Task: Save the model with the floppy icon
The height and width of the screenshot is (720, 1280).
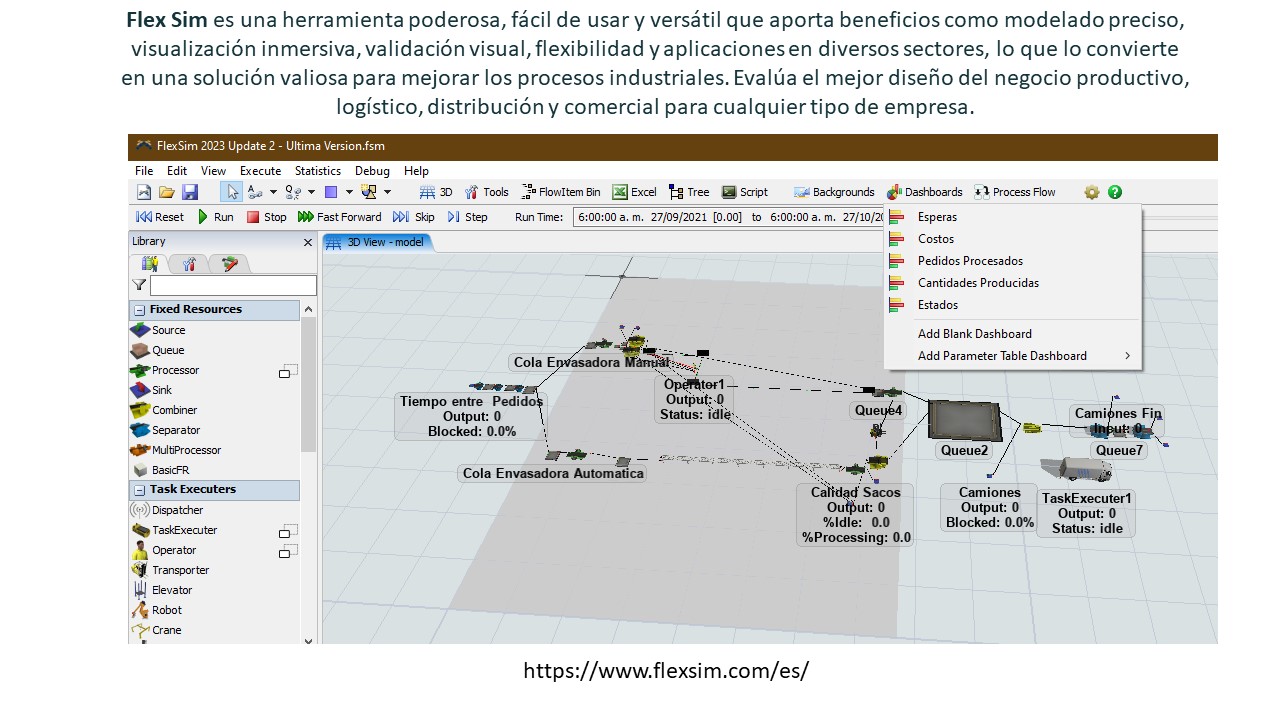Action: (189, 192)
